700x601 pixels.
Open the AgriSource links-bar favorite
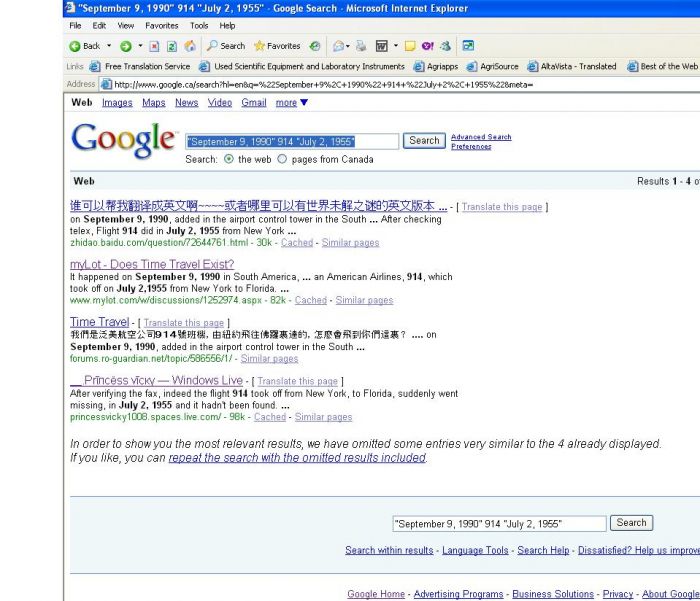click(492, 67)
